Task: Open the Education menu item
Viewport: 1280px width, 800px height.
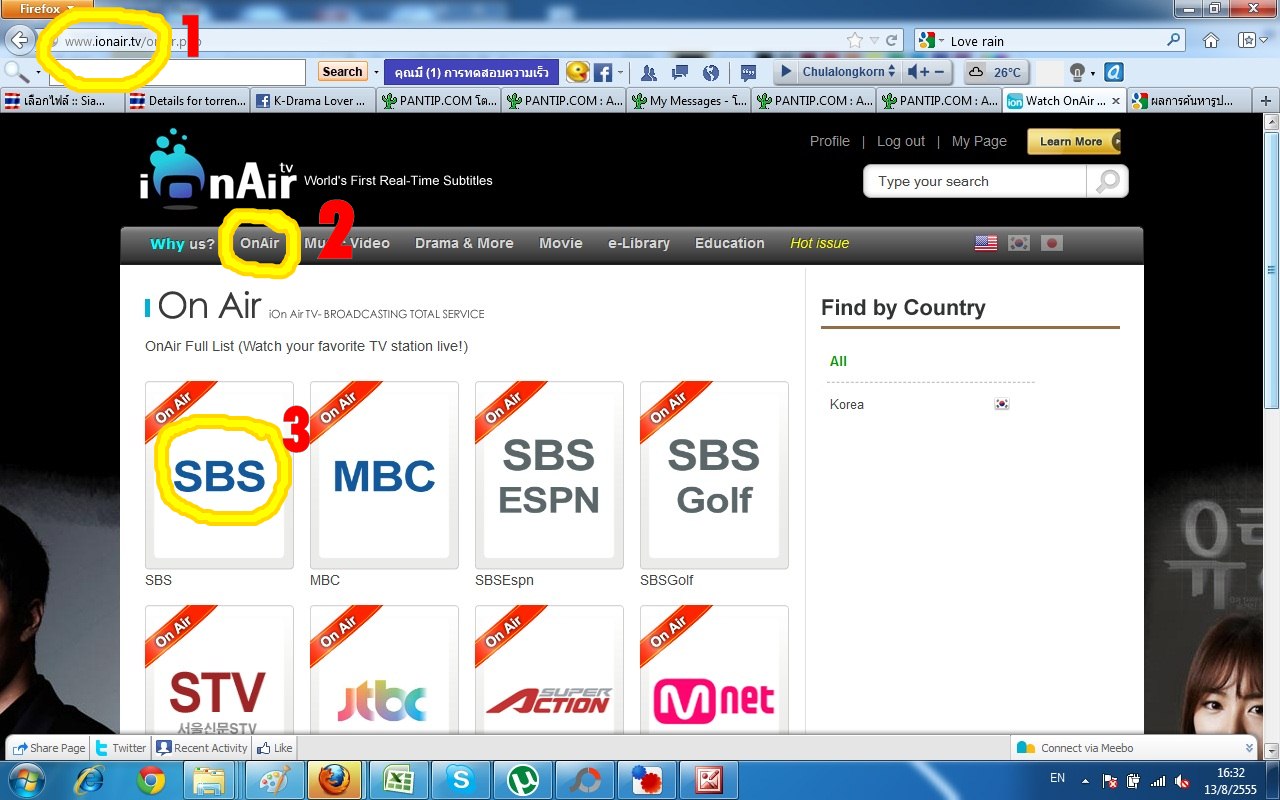Action: [730, 243]
